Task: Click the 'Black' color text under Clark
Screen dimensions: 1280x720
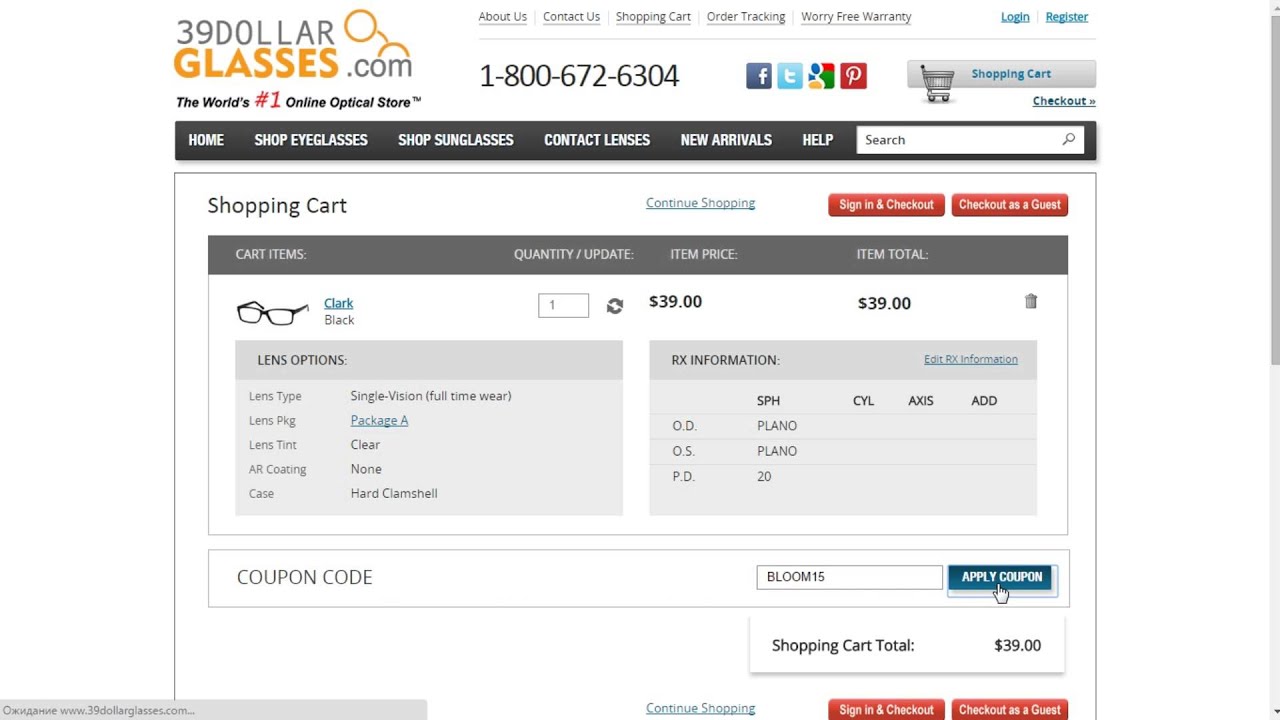Action: tap(339, 320)
